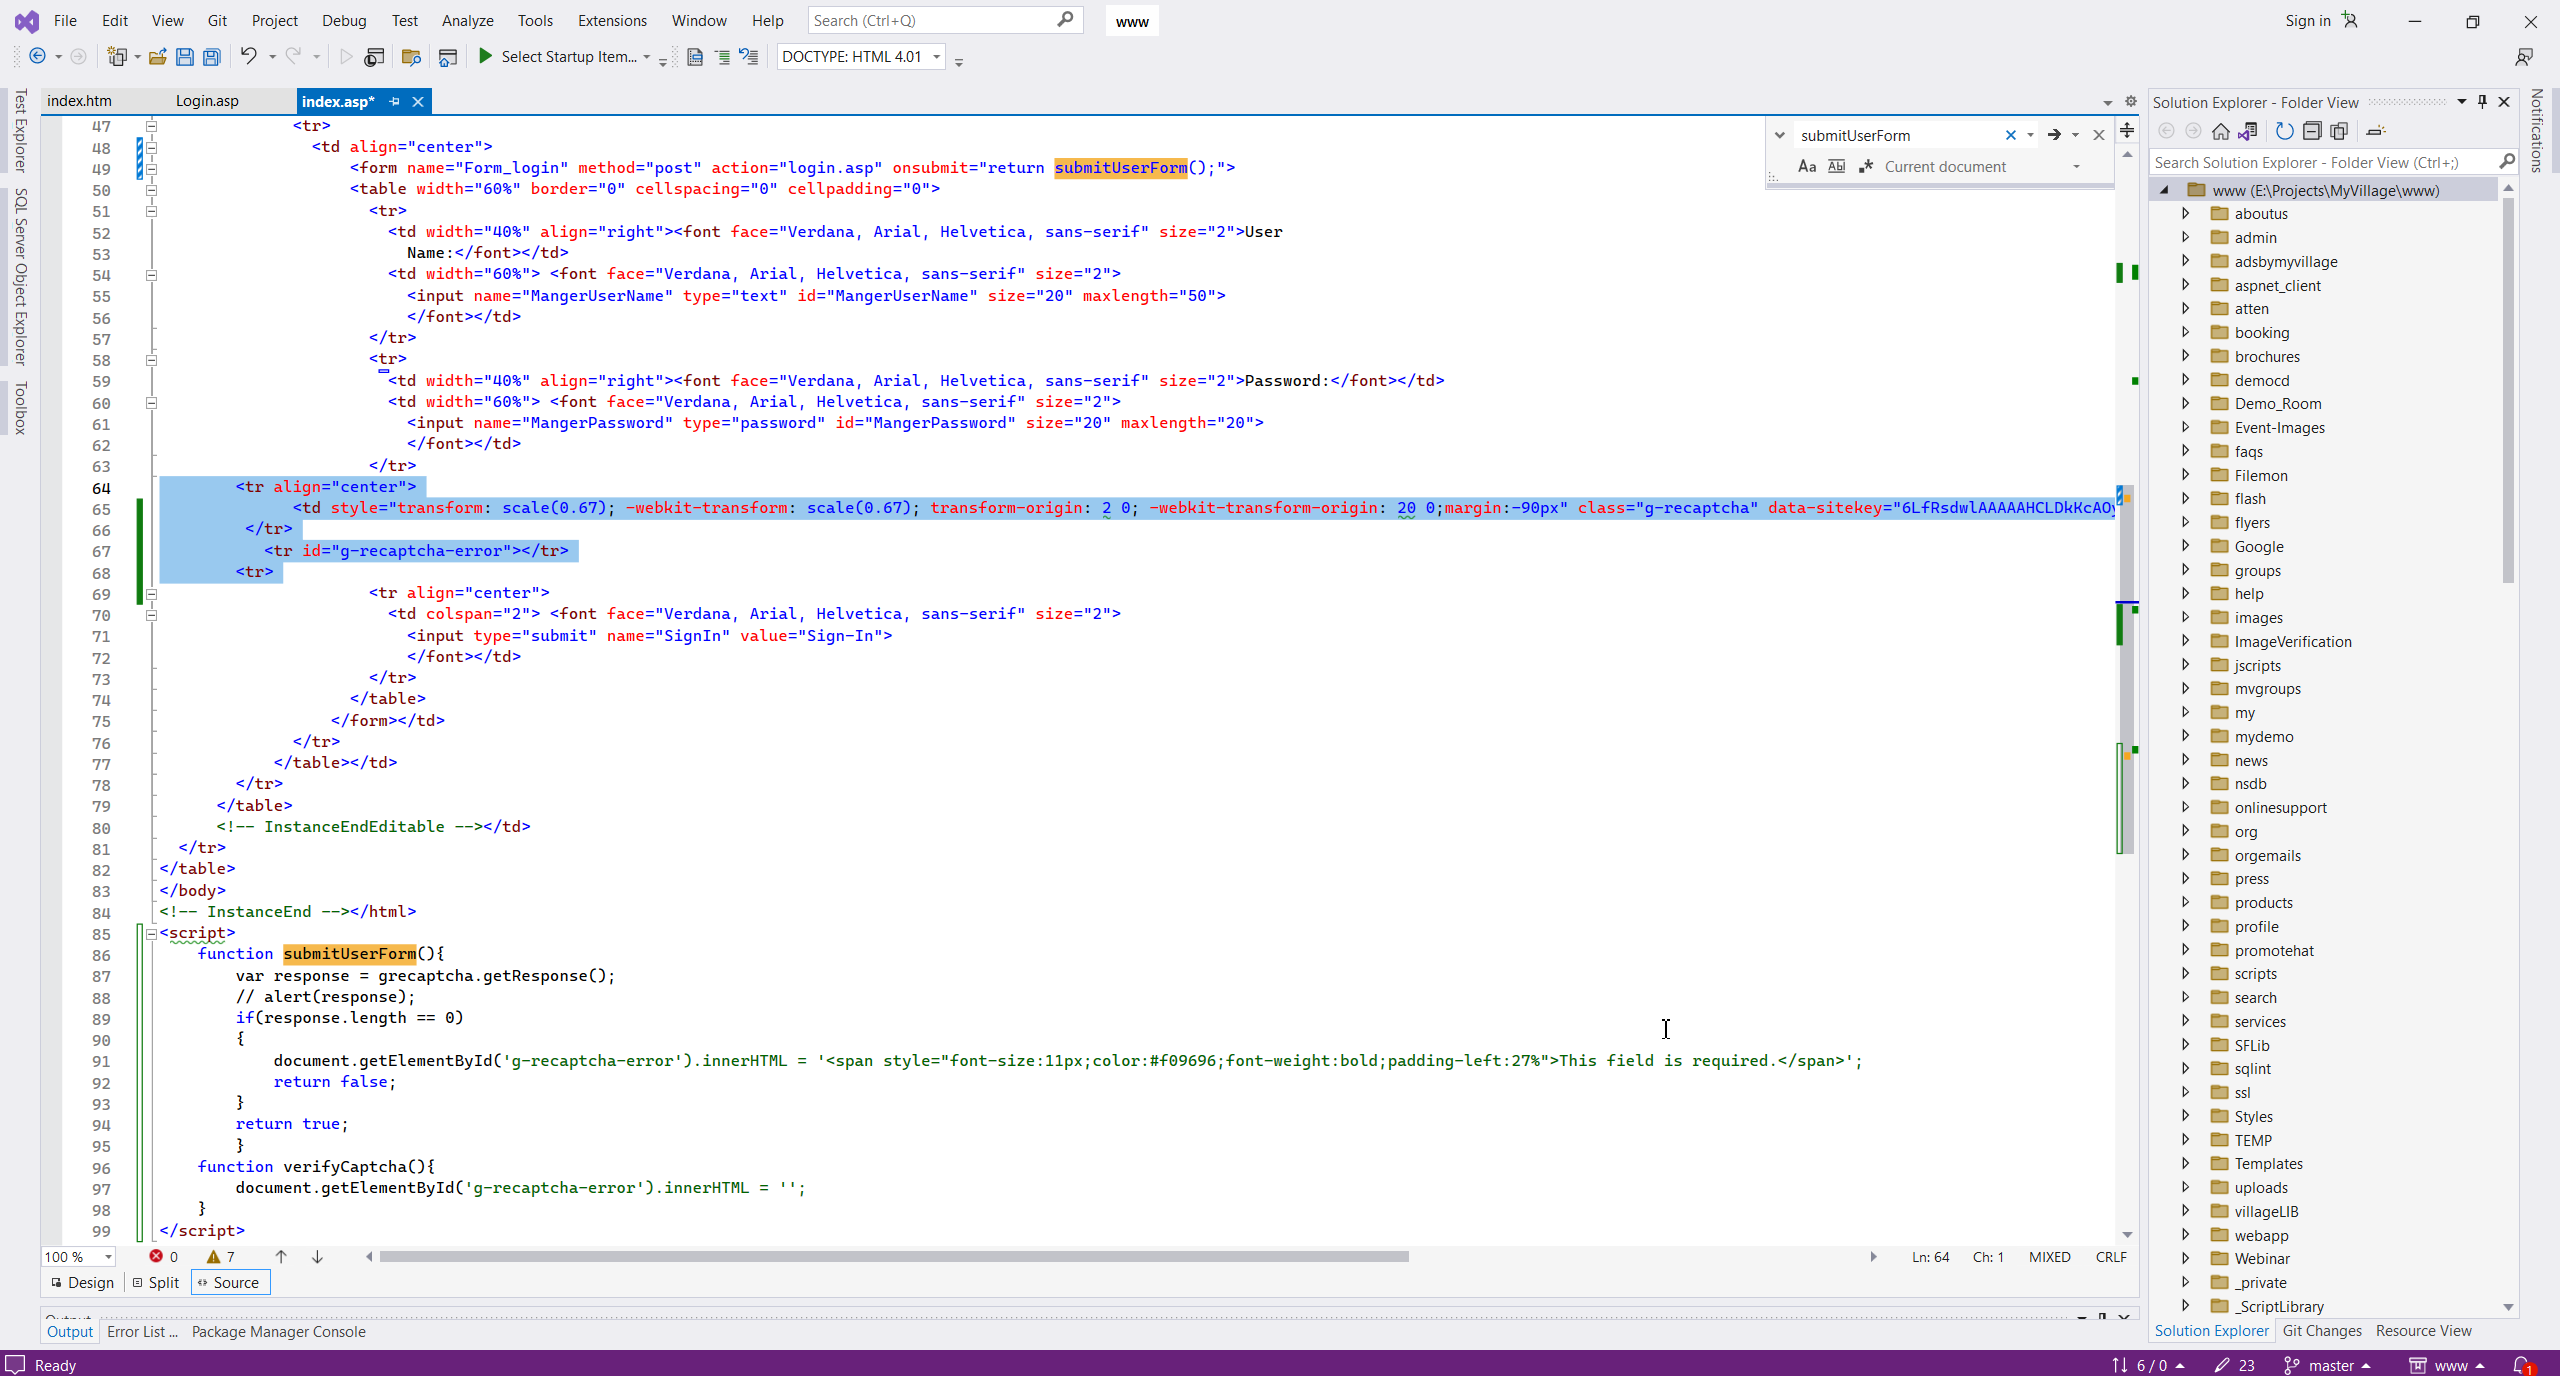Screen dimensions: 2560x1376
Task: Click the editor horizontal scrollbar thumb
Action: pyautogui.click(x=893, y=1257)
